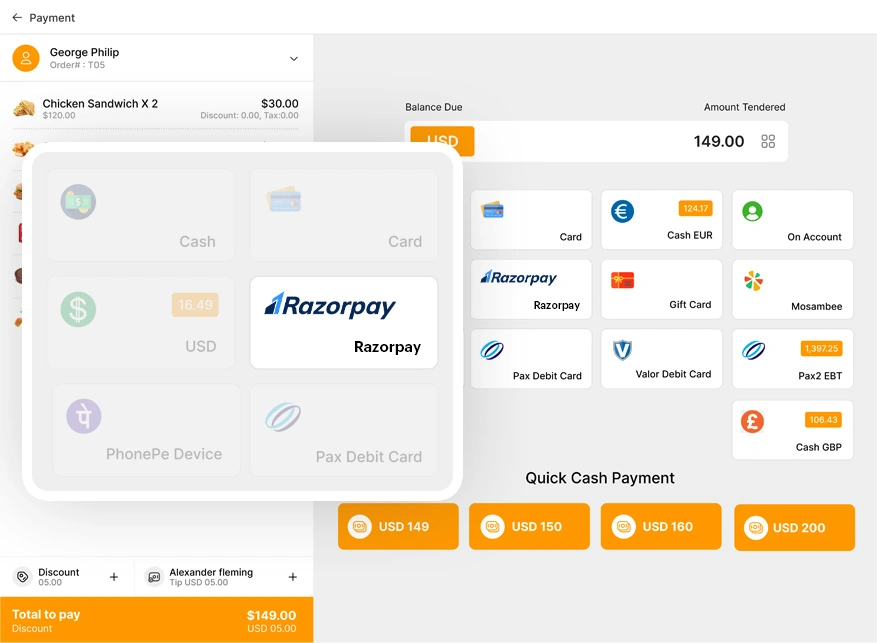The image size is (877, 643).
Task: Select Cash EUR payment tile
Action: 662,220
